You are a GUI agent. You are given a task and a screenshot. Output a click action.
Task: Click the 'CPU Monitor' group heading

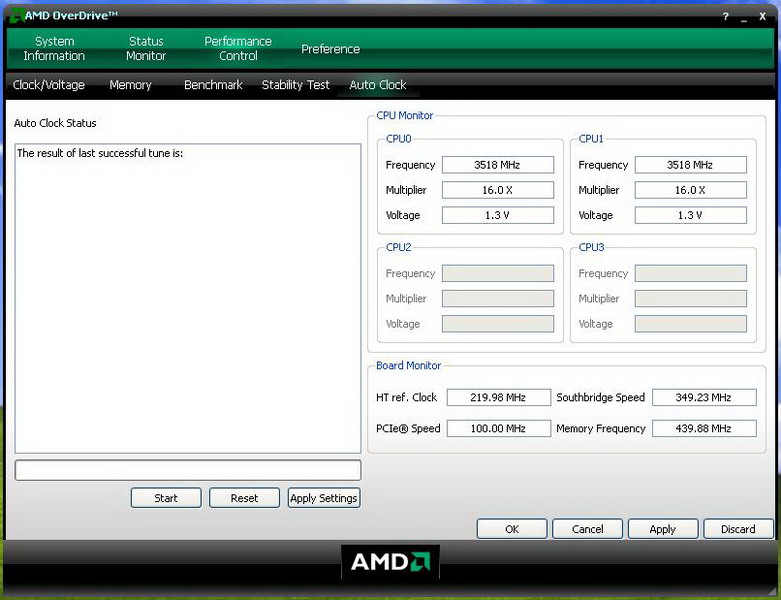point(404,116)
